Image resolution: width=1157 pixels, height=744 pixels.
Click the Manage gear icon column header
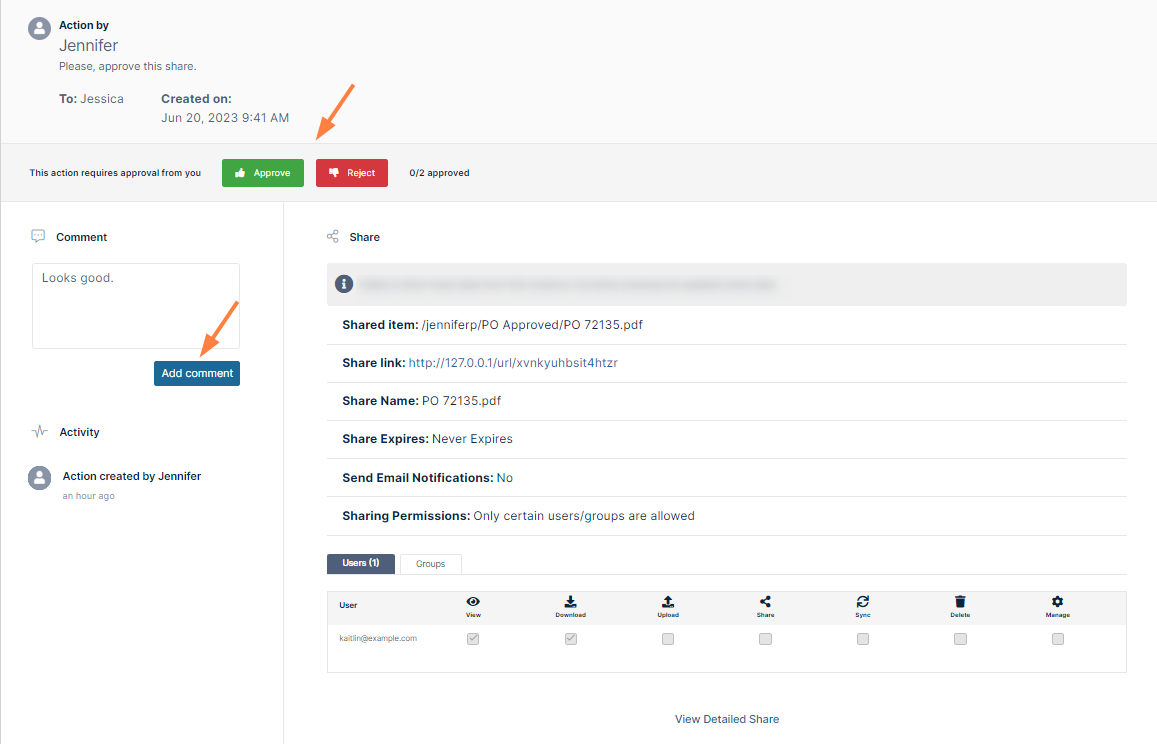(1057, 602)
